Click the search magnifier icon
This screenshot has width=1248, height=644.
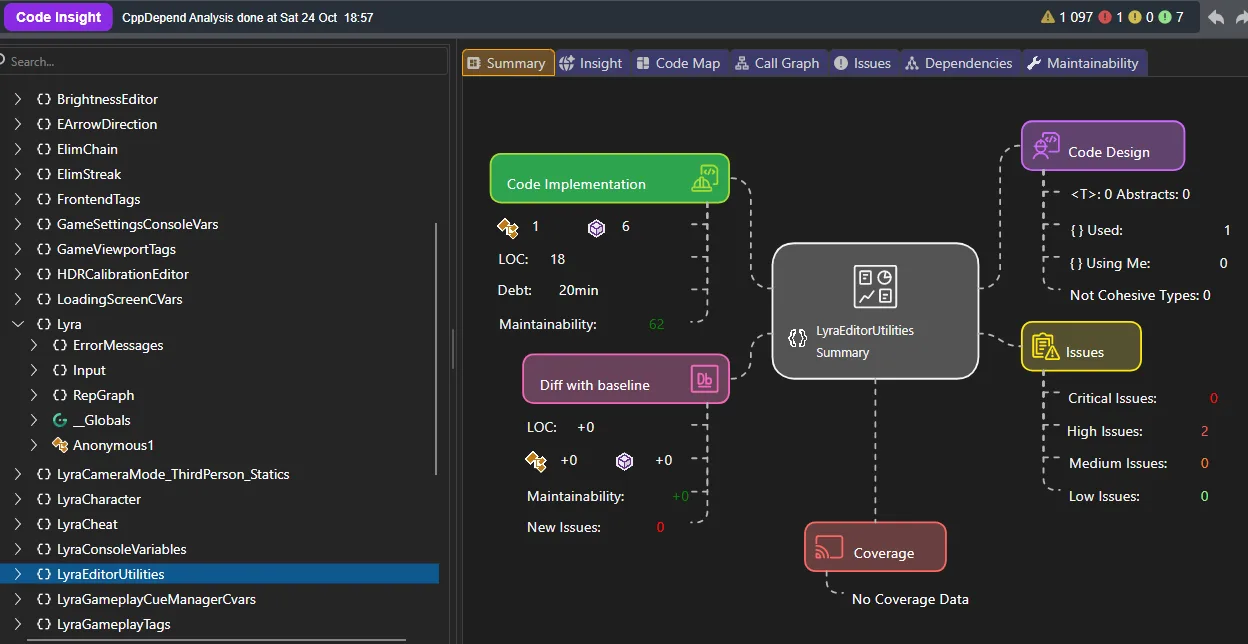(4, 61)
